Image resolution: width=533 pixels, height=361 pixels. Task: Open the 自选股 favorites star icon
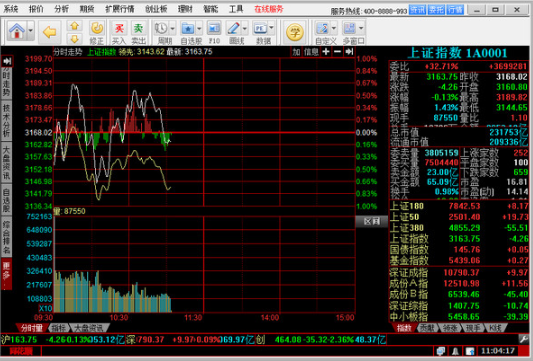[188, 29]
